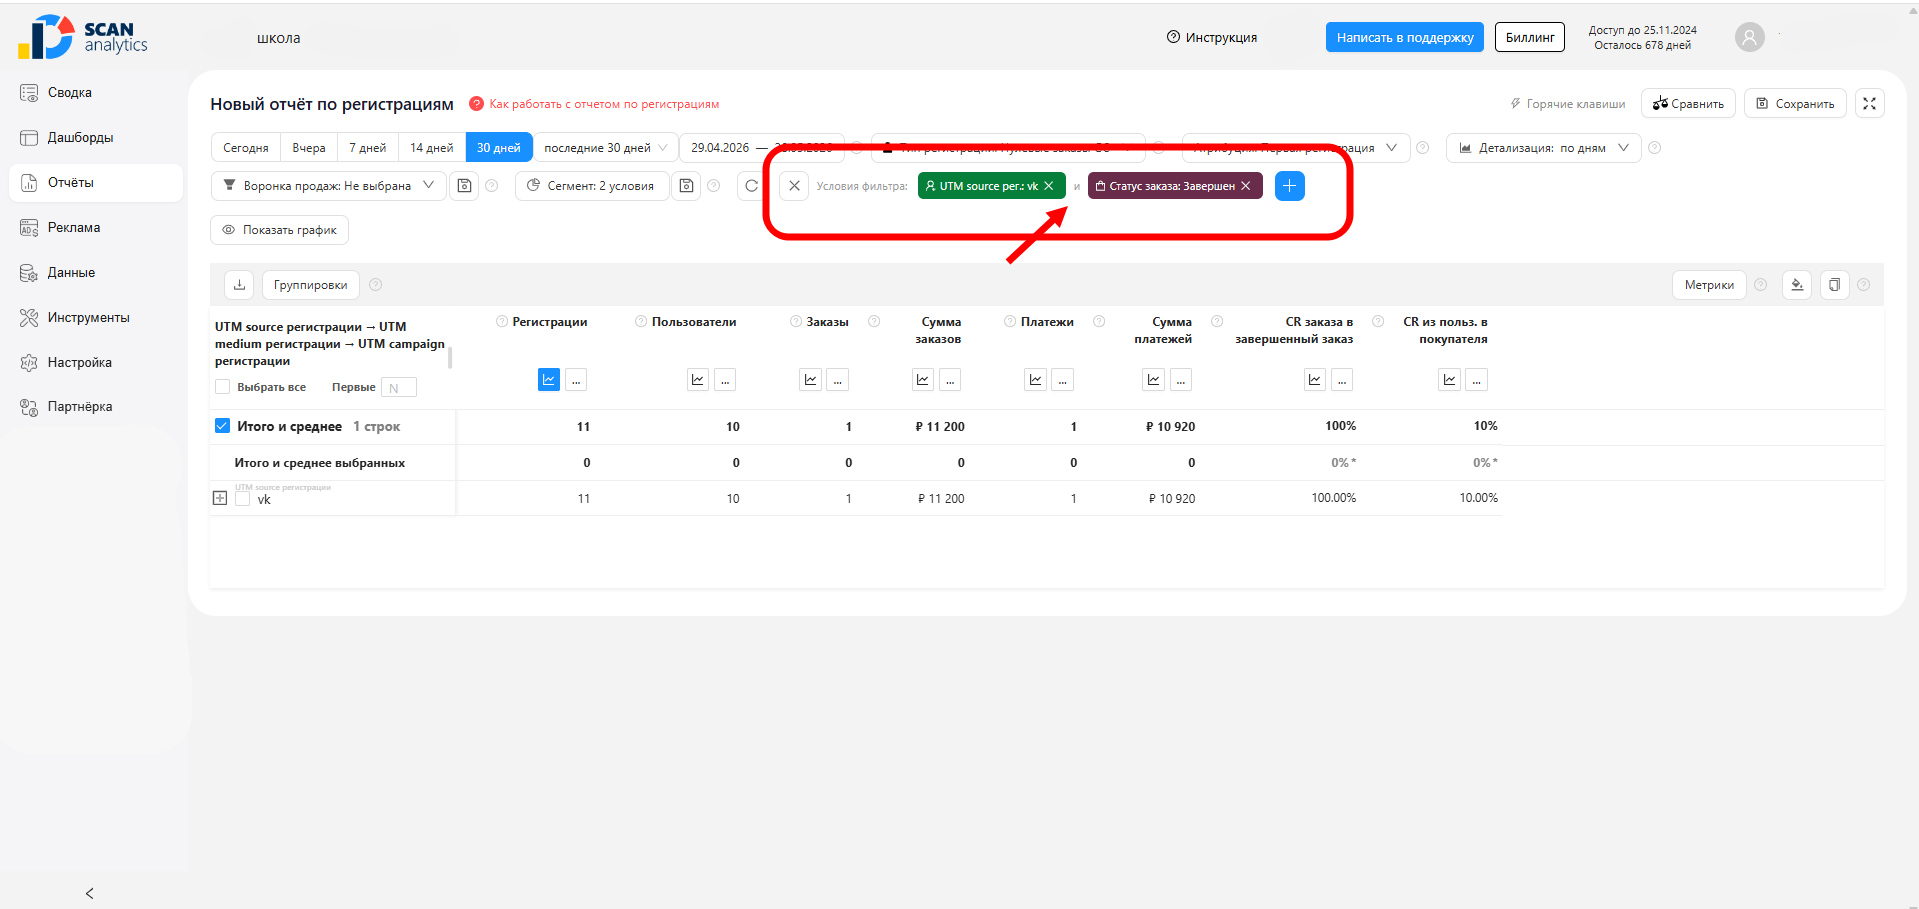Click the refresh circular arrow icon
Screen dimensions: 1919x909
point(751,186)
